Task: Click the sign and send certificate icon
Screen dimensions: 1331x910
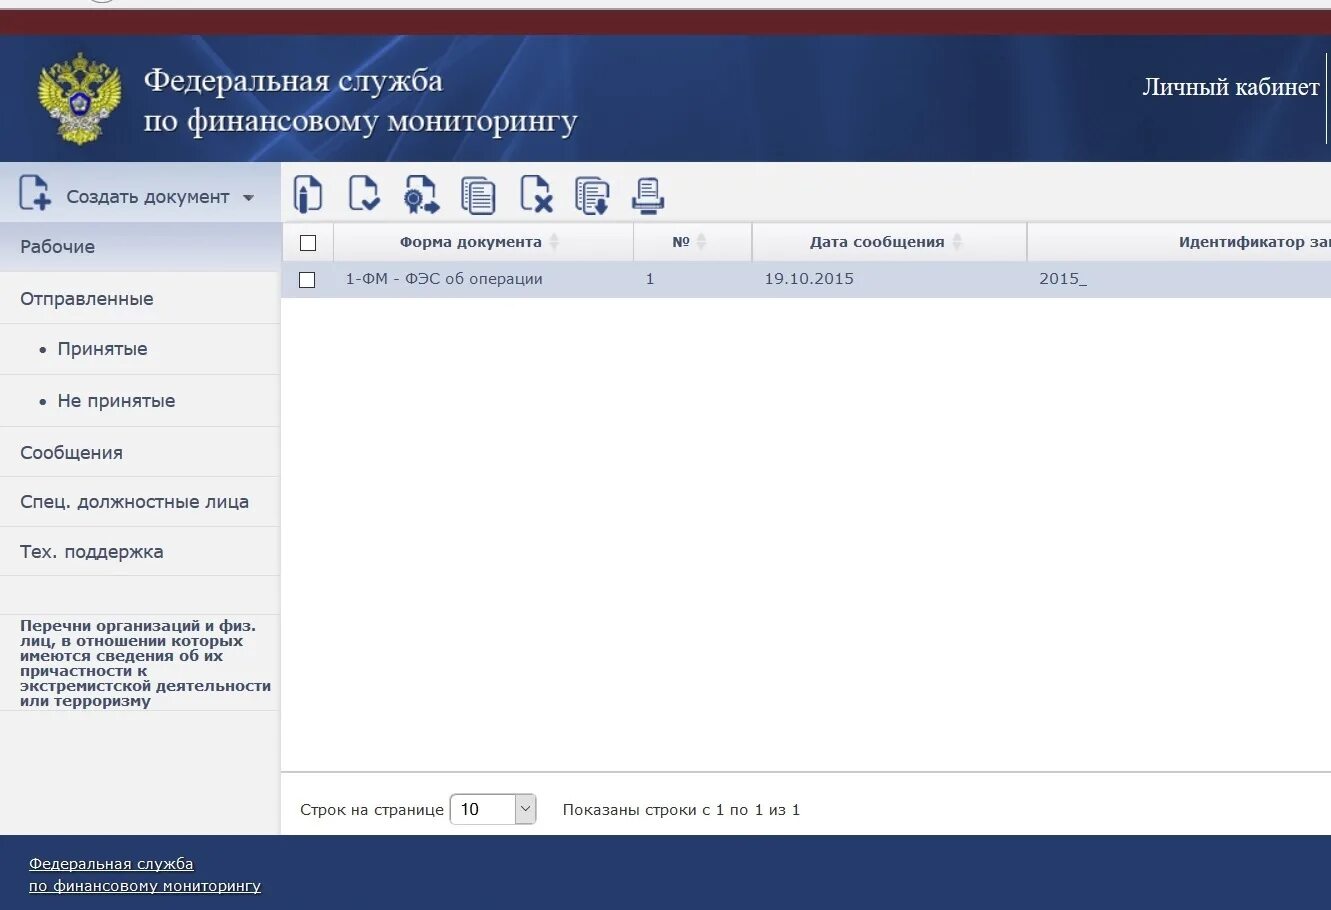Action: tap(421, 194)
